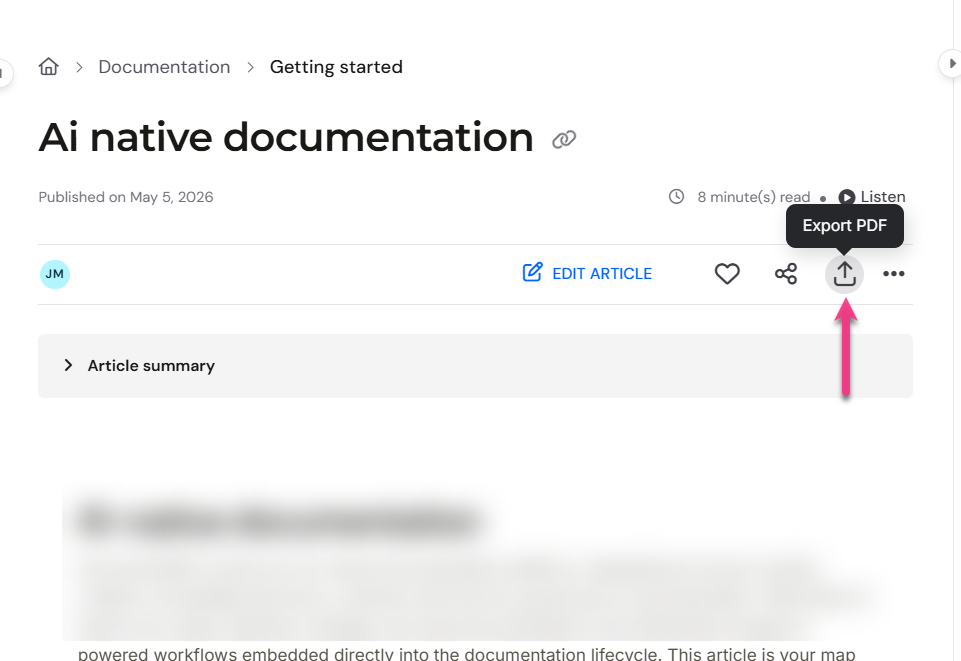Toggle the left sidebar collapse button

click(3, 74)
